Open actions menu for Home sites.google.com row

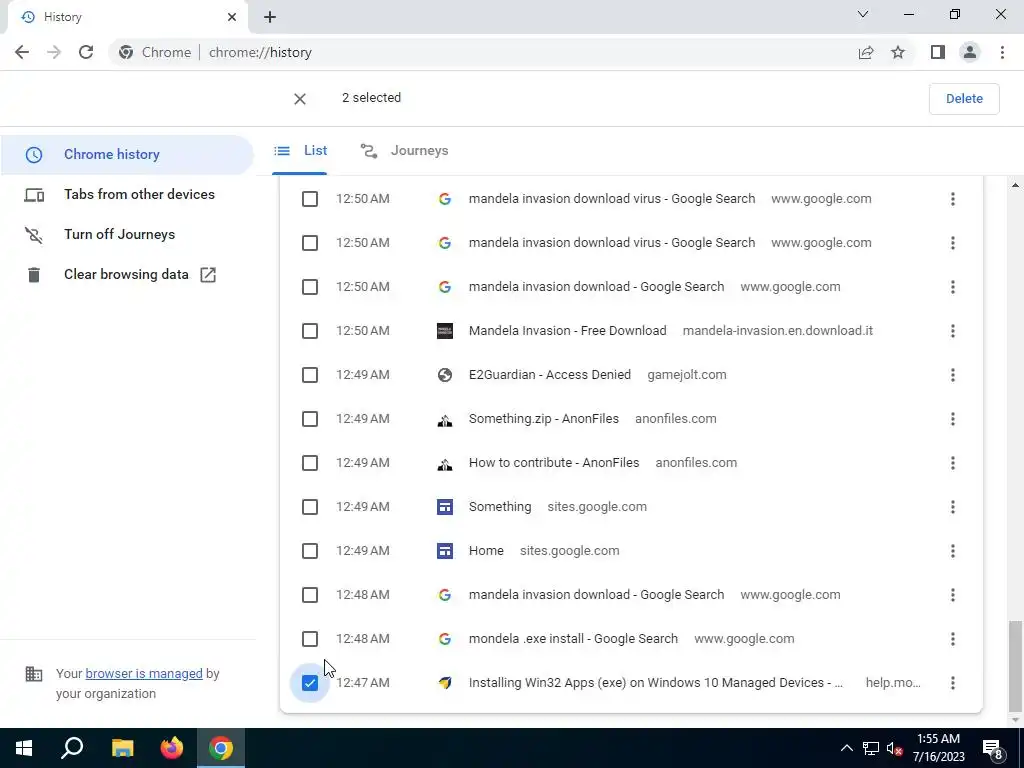tap(953, 551)
